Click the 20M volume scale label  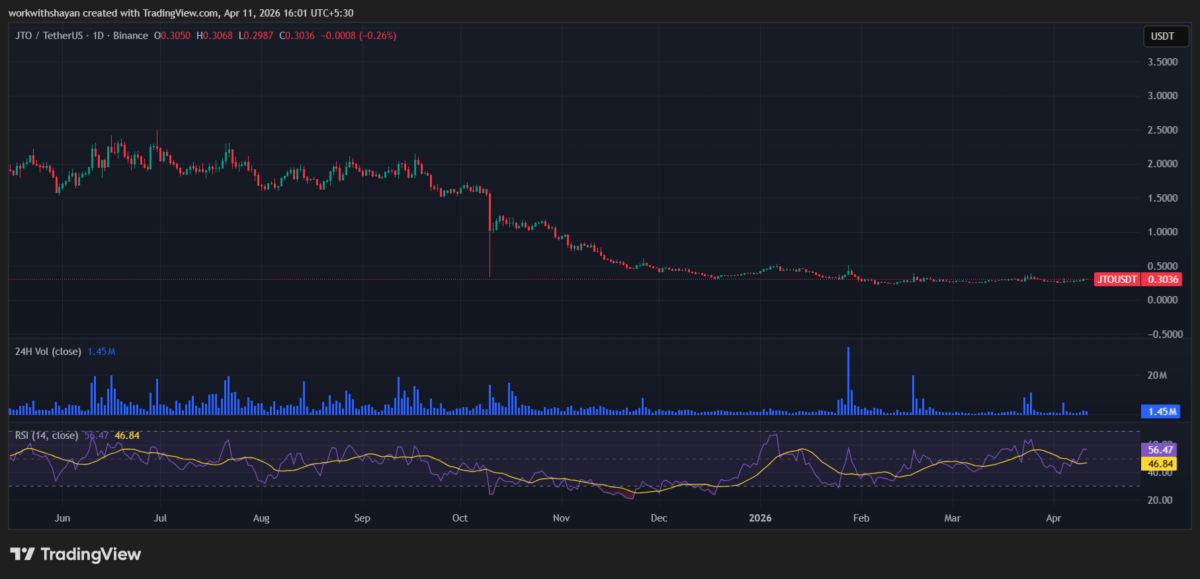click(1157, 376)
